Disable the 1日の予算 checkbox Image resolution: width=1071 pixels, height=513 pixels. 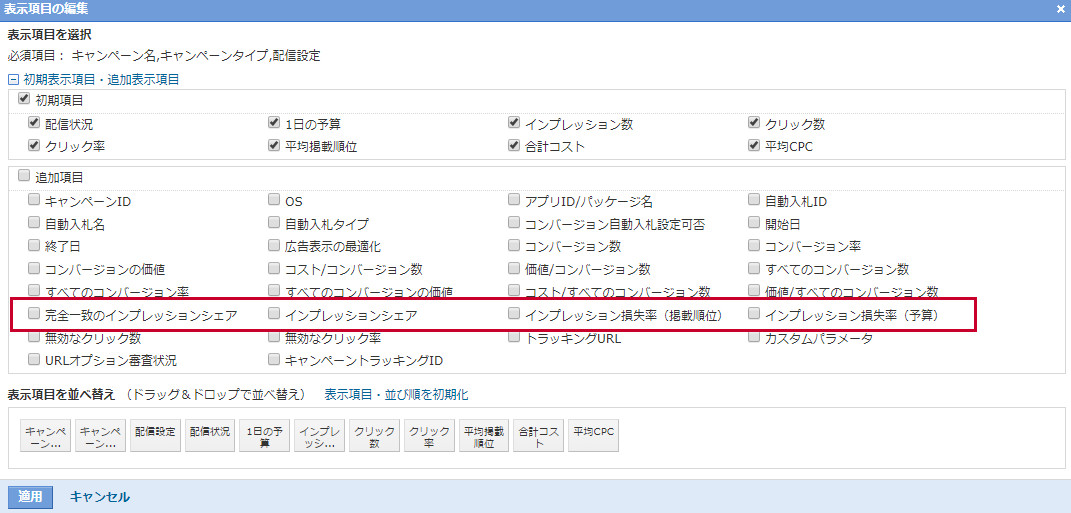[x=275, y=123]
